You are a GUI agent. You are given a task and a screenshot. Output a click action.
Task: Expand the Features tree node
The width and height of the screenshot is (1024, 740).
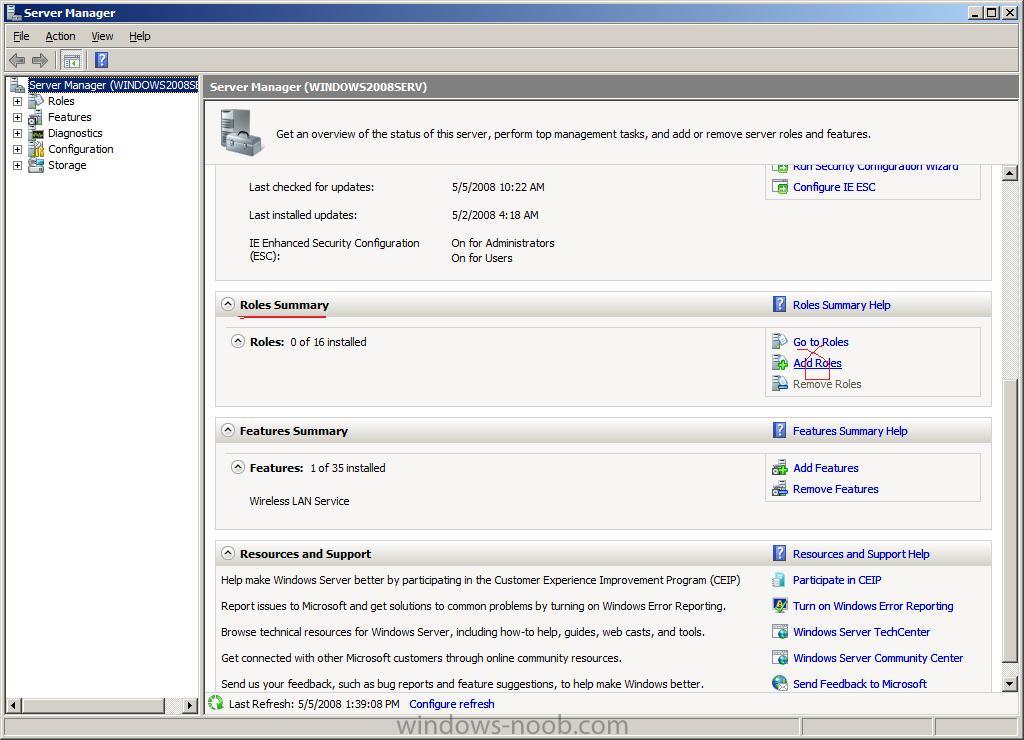click(18, 118)
